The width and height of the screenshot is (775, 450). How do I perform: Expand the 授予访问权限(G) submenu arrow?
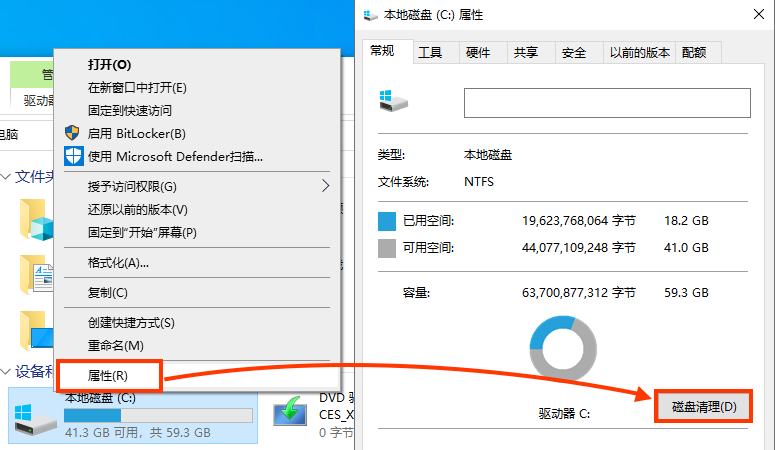325,186
